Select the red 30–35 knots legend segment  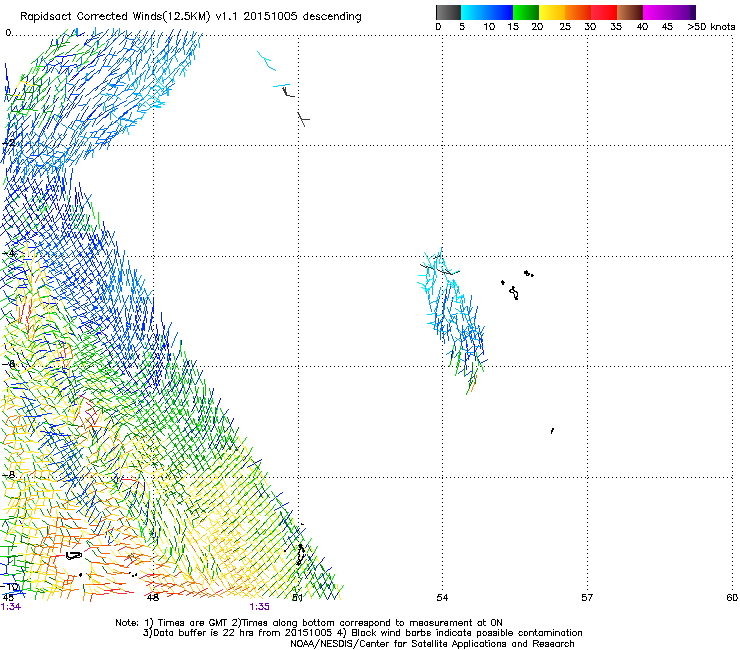[x=604, y=12]
